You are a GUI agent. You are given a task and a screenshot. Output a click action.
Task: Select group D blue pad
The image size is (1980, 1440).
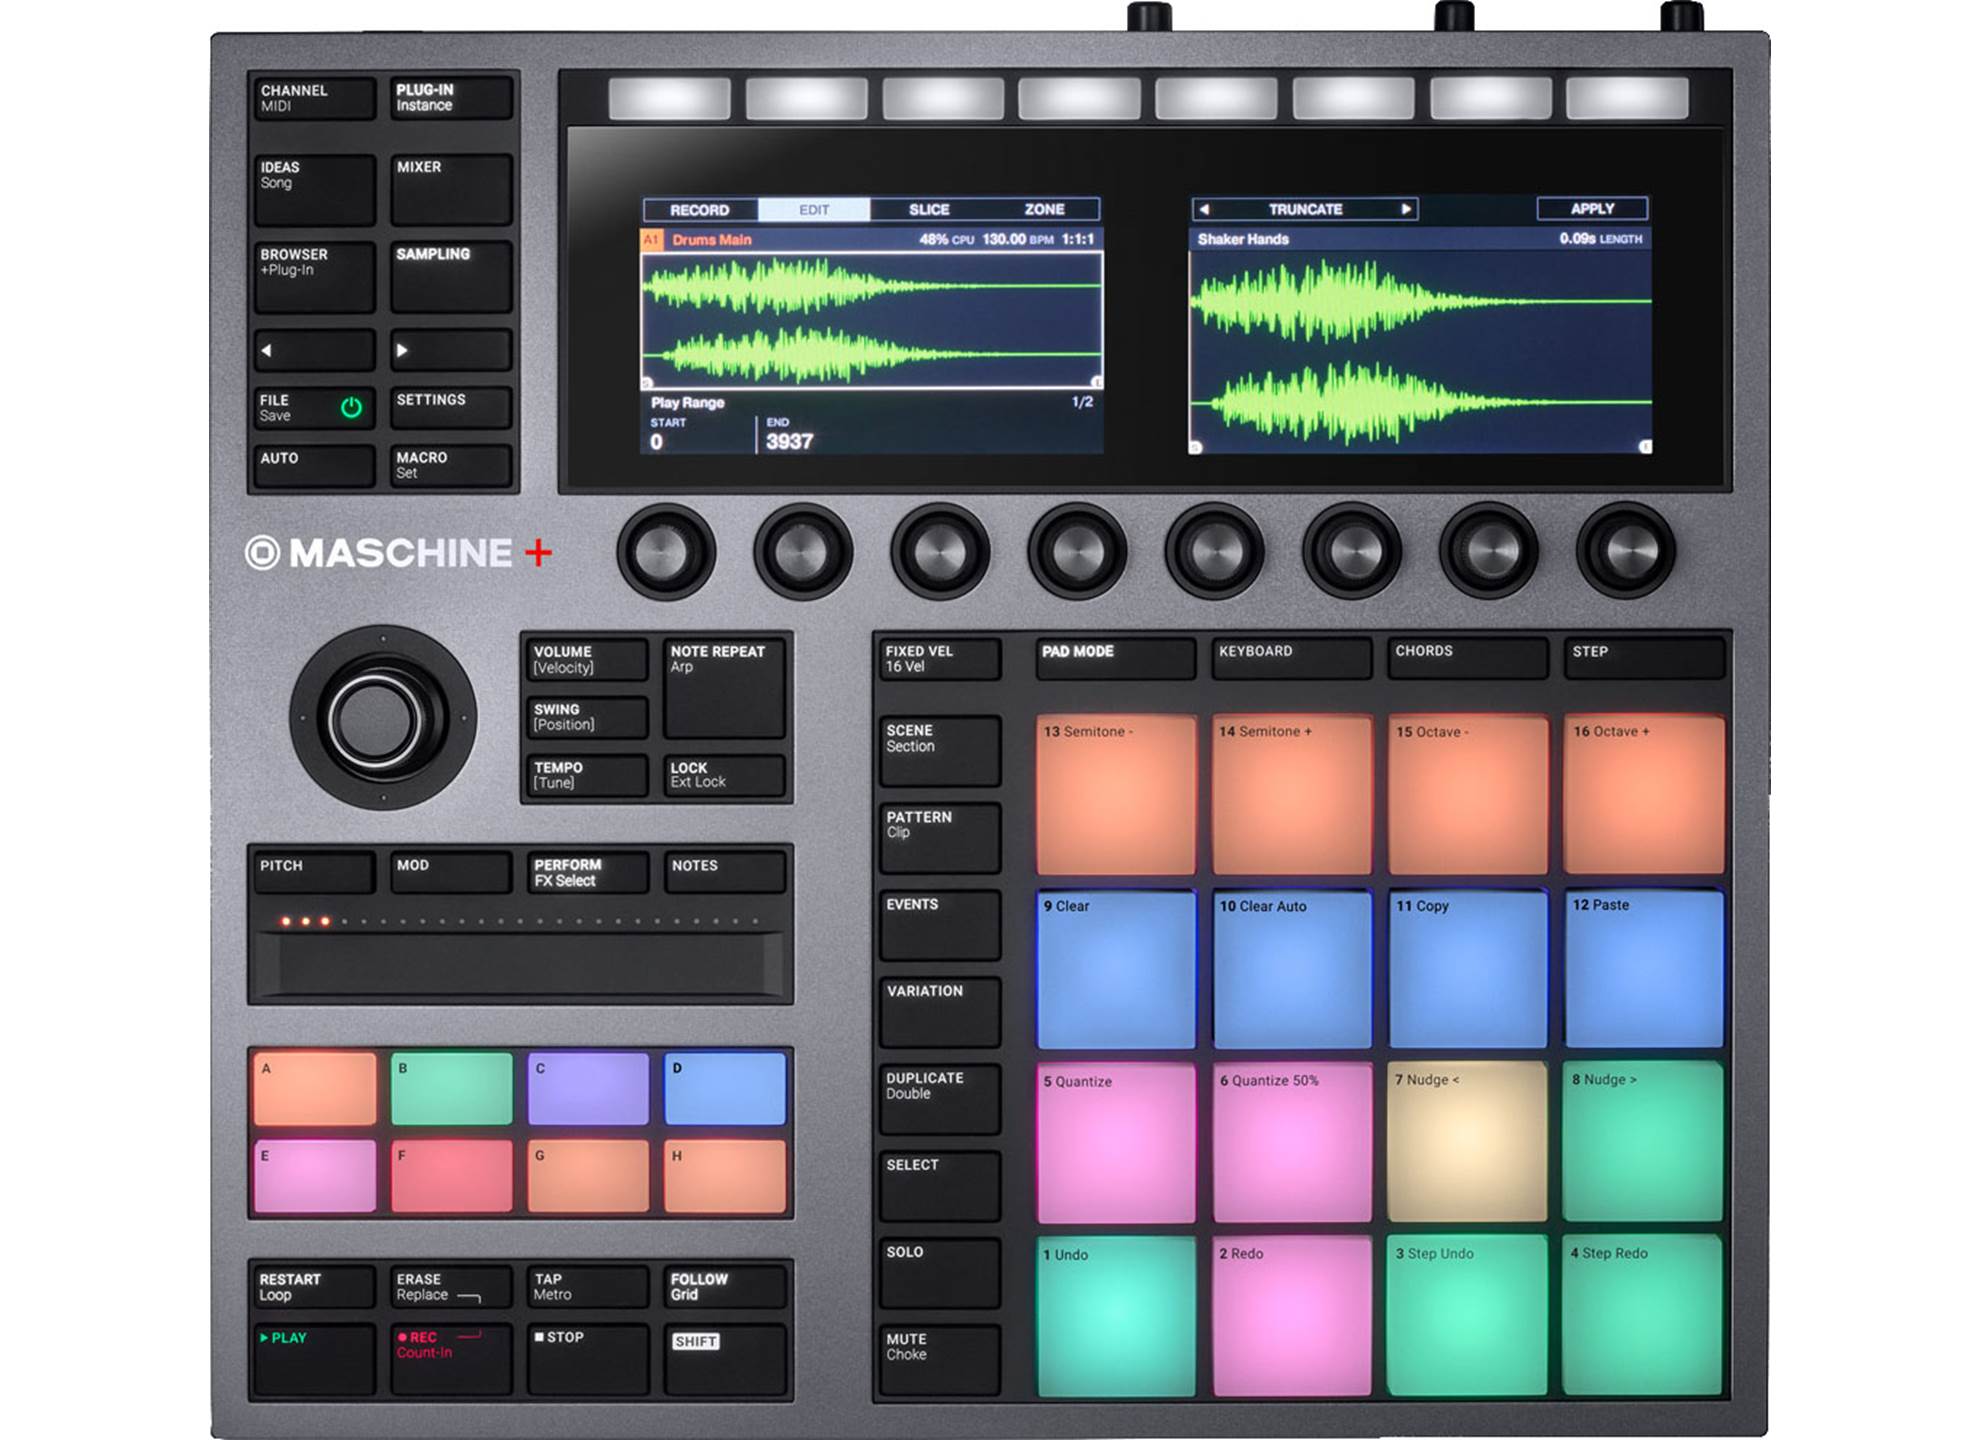click(725, 1089)
